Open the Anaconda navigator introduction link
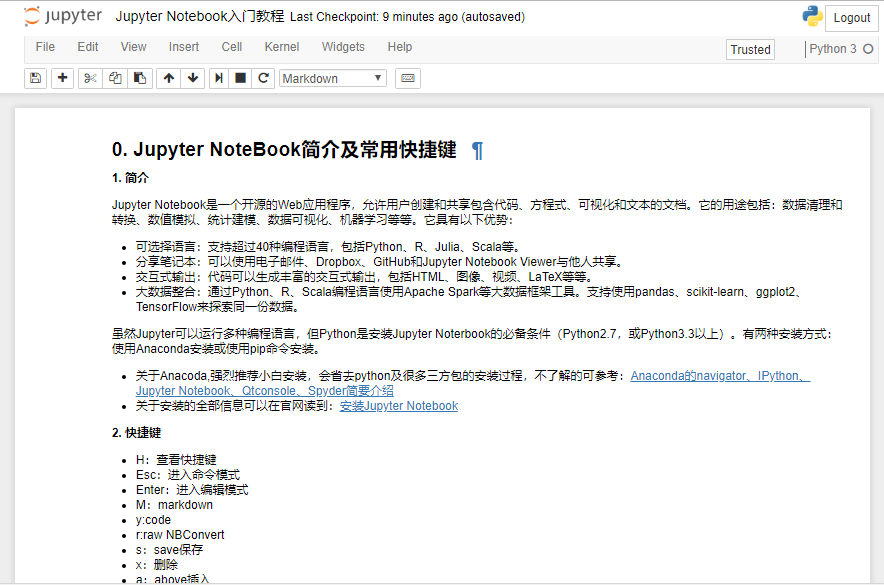The height and width of the screenshot is (585, 884). pyautogui.click(x=720, y=376)
